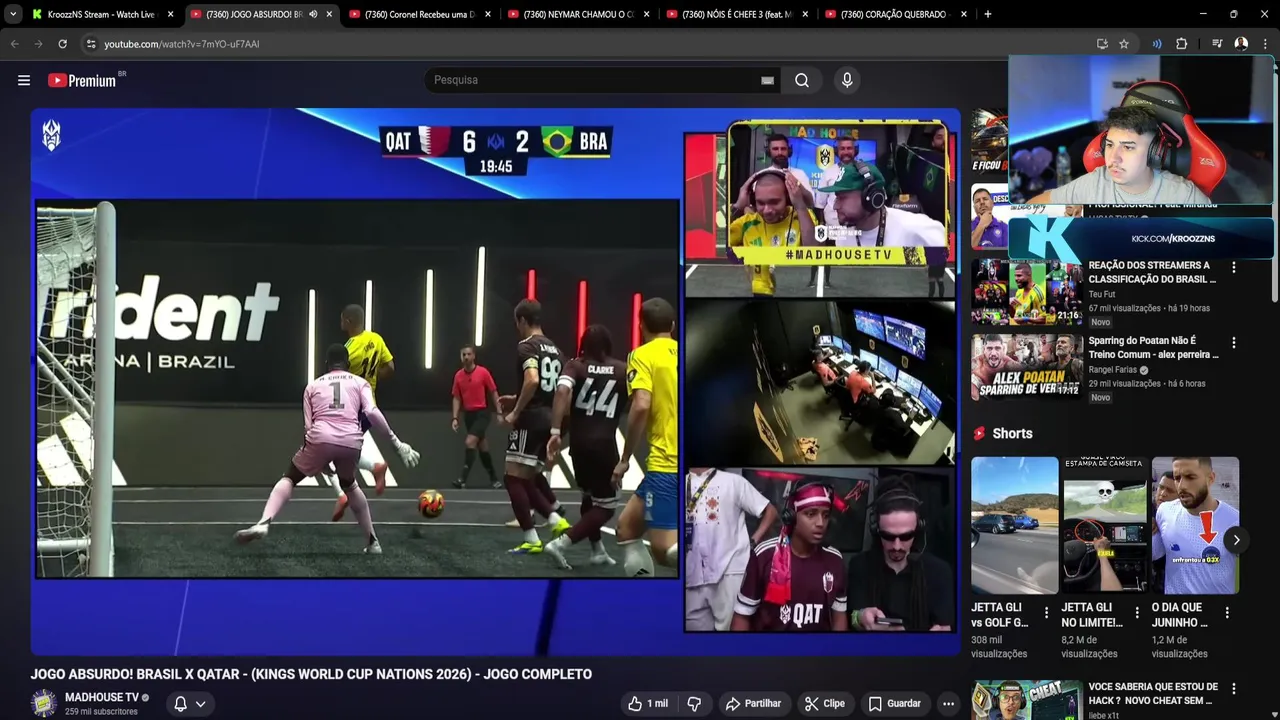Start voice search with microphone
The image size is (1280, 720).
(847, 80)
